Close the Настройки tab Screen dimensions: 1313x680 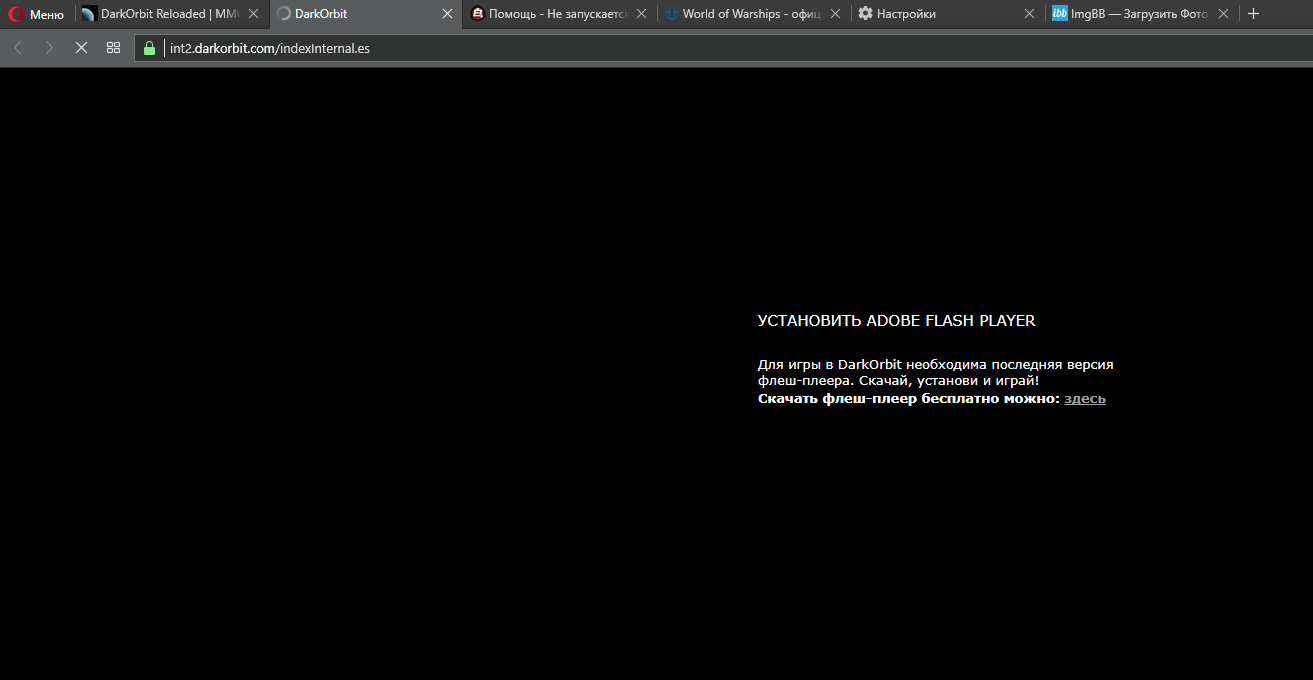coord(1029,14)
